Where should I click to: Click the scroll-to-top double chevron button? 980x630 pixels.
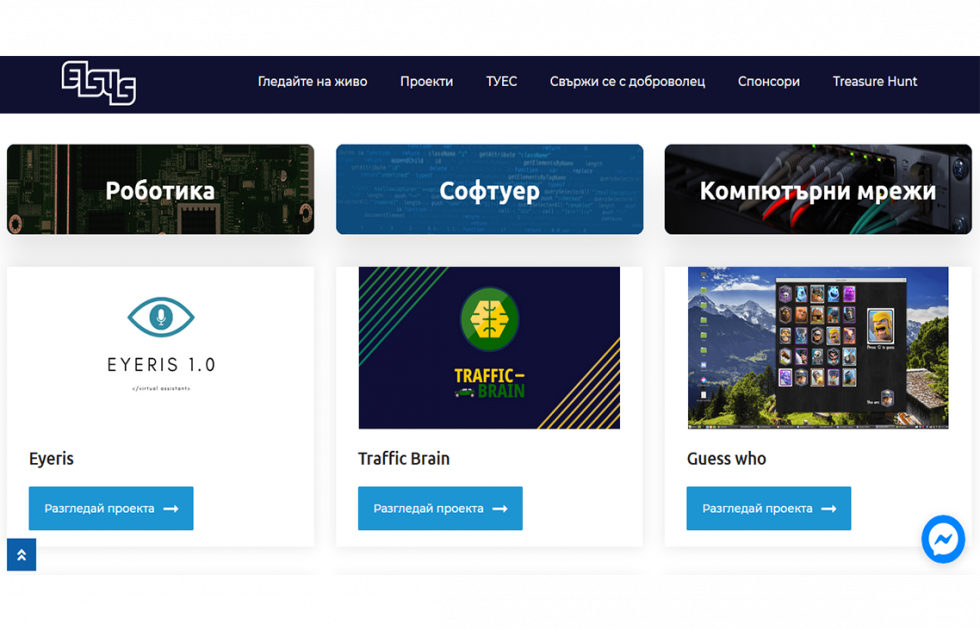click(21, 555)
